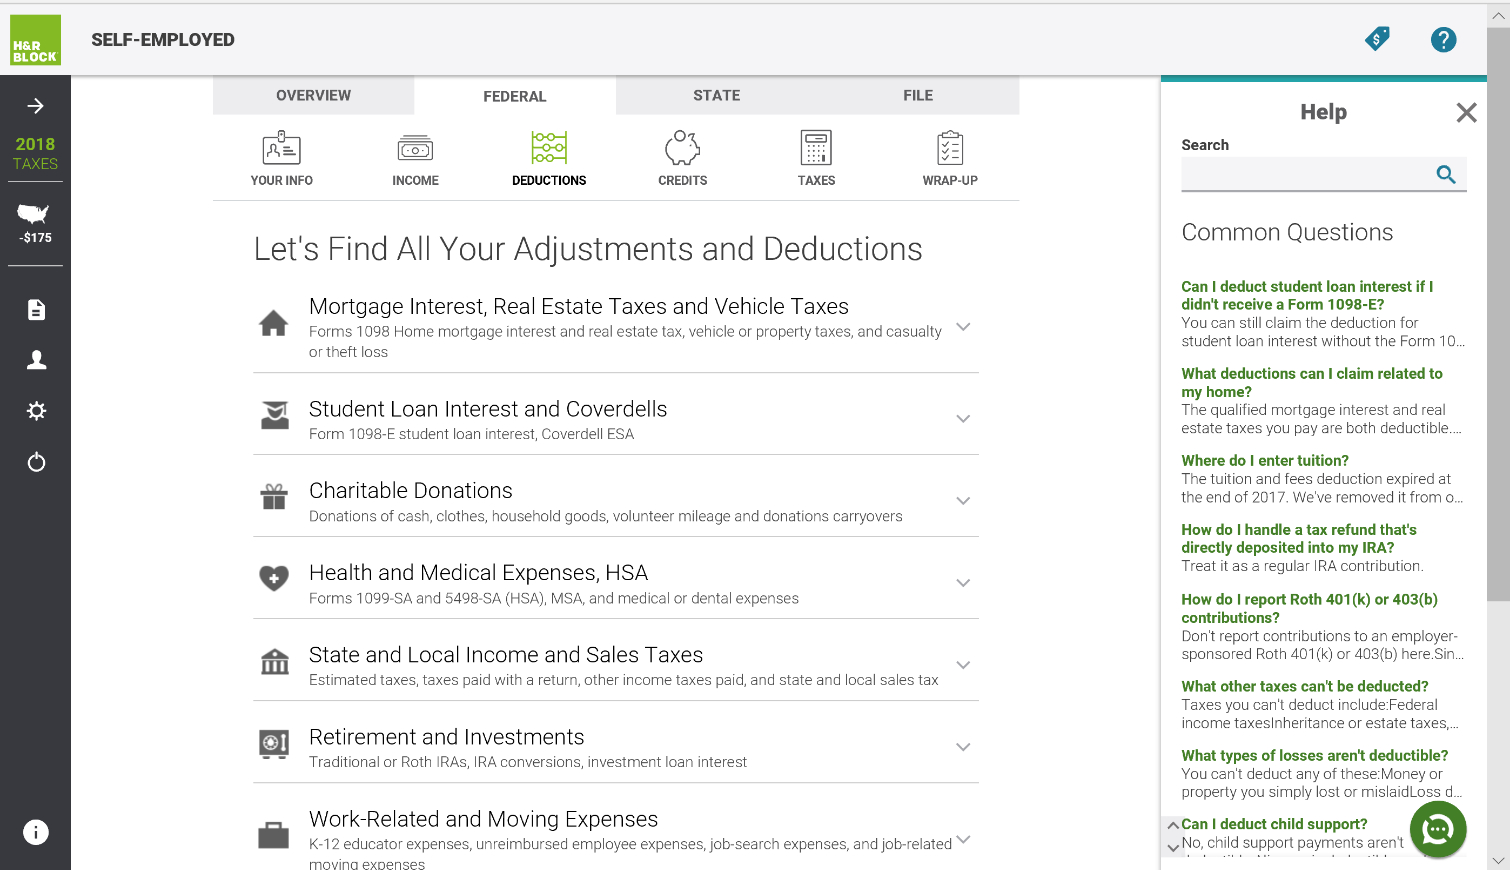This screenshot has width=1510, height=870.
Task: Click the account person icon in sidebar
Action: click(36, 359)
